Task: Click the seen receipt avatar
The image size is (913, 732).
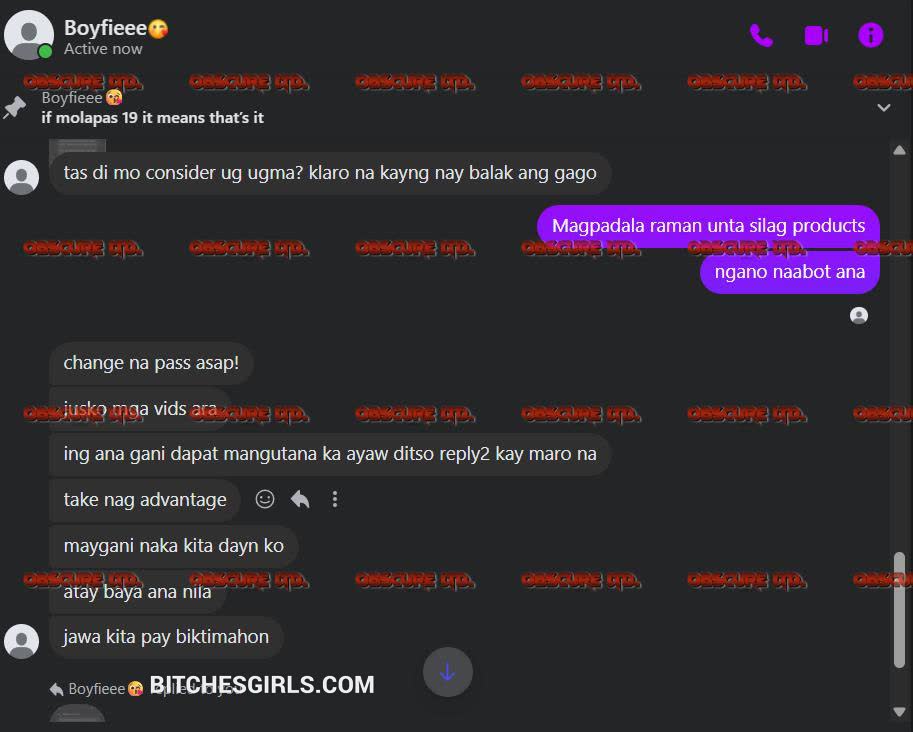Action: [x=859, y=315]
